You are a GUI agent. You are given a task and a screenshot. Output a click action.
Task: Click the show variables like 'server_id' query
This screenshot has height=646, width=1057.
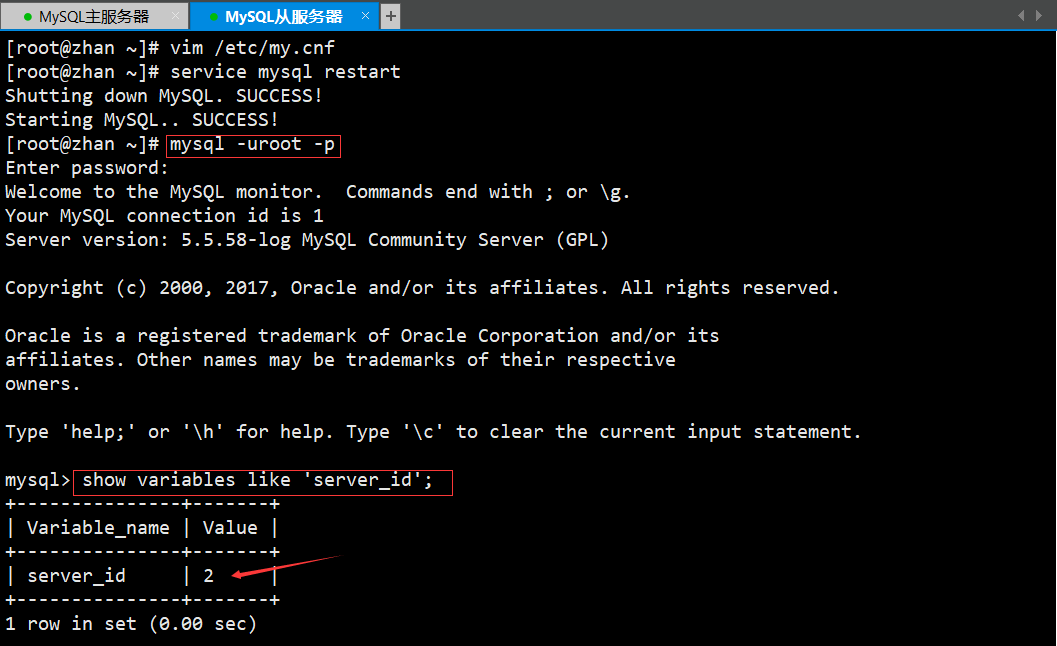point(258,481)
